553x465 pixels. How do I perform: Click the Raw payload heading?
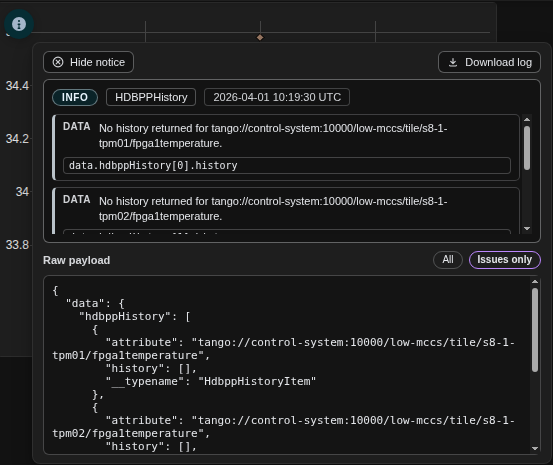77,260
